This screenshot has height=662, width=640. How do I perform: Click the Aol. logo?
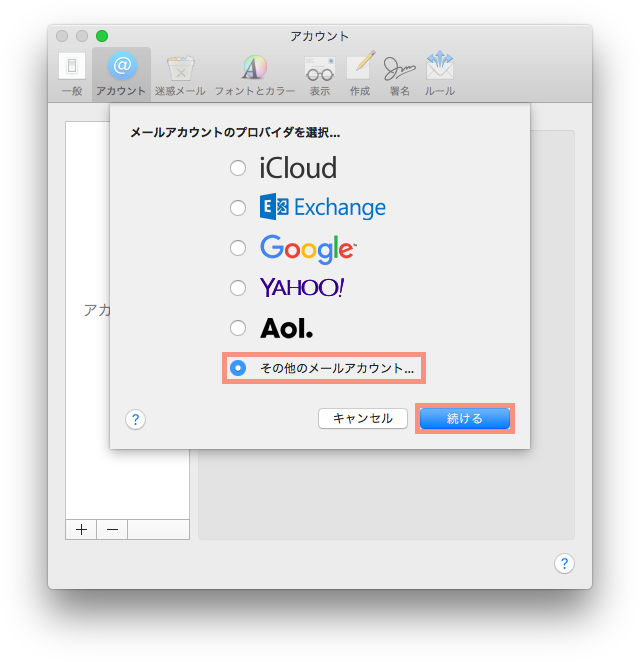[x=287, y=328]
